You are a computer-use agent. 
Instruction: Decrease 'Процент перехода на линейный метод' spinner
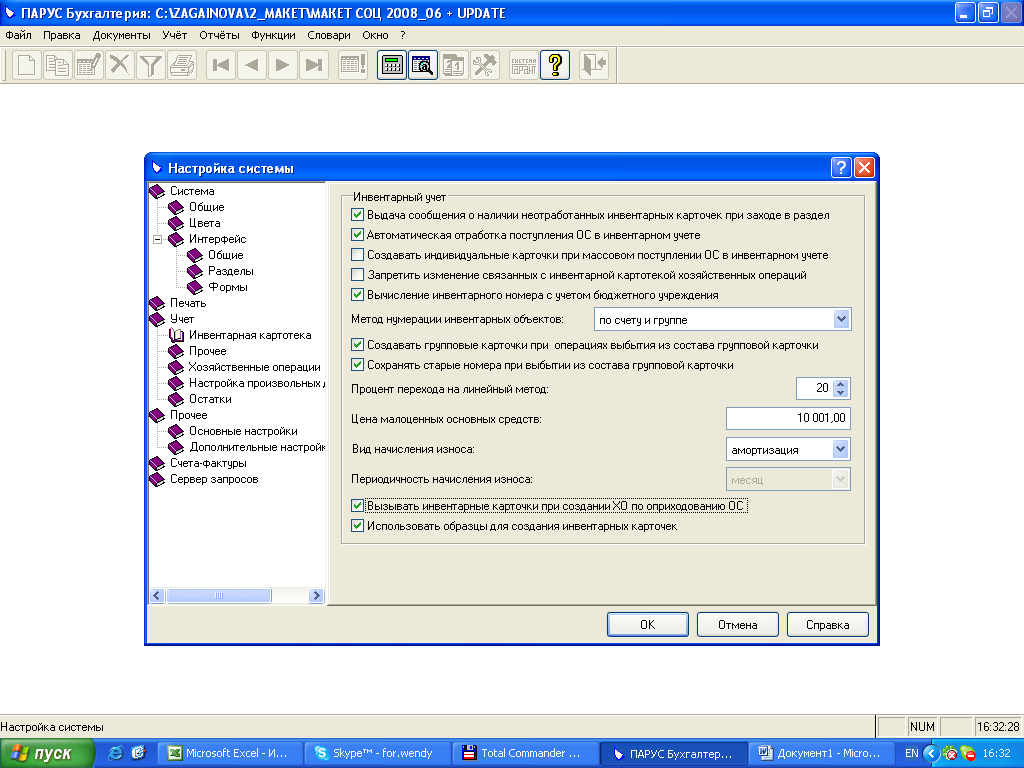[841, 393]
